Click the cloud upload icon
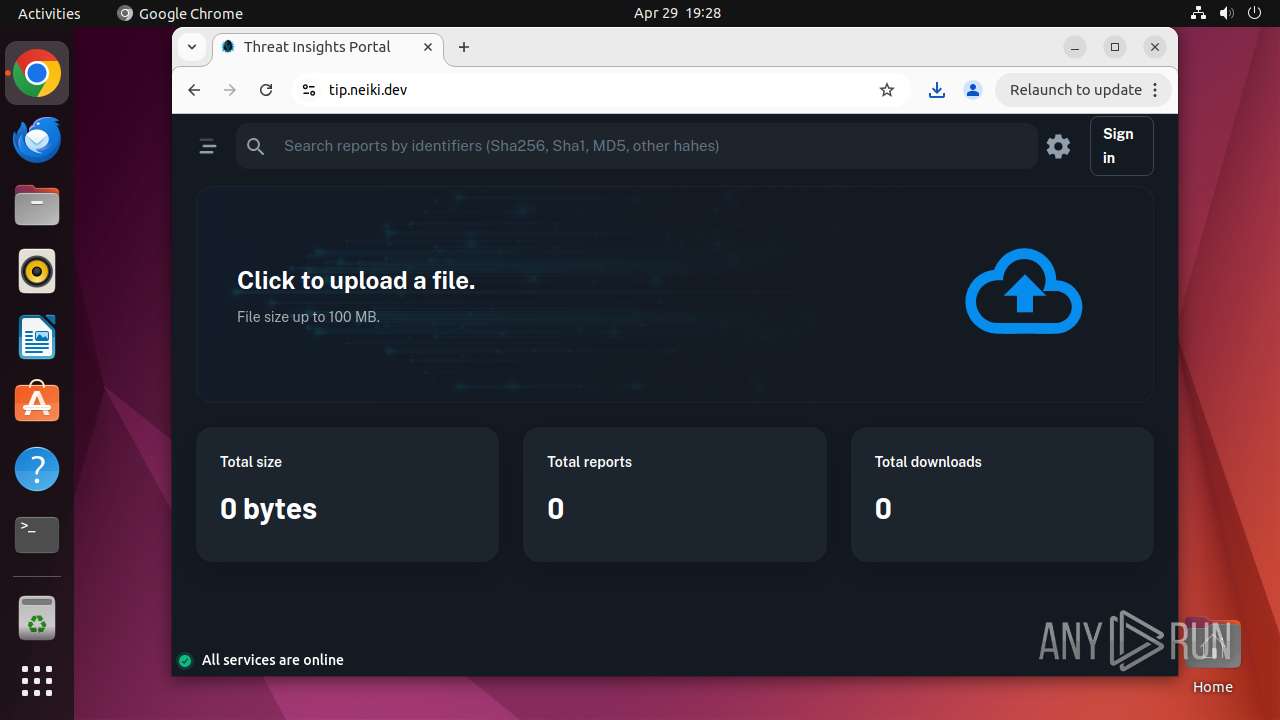The width and height of the screenshot is (1280, 720). coord(1023,291)
